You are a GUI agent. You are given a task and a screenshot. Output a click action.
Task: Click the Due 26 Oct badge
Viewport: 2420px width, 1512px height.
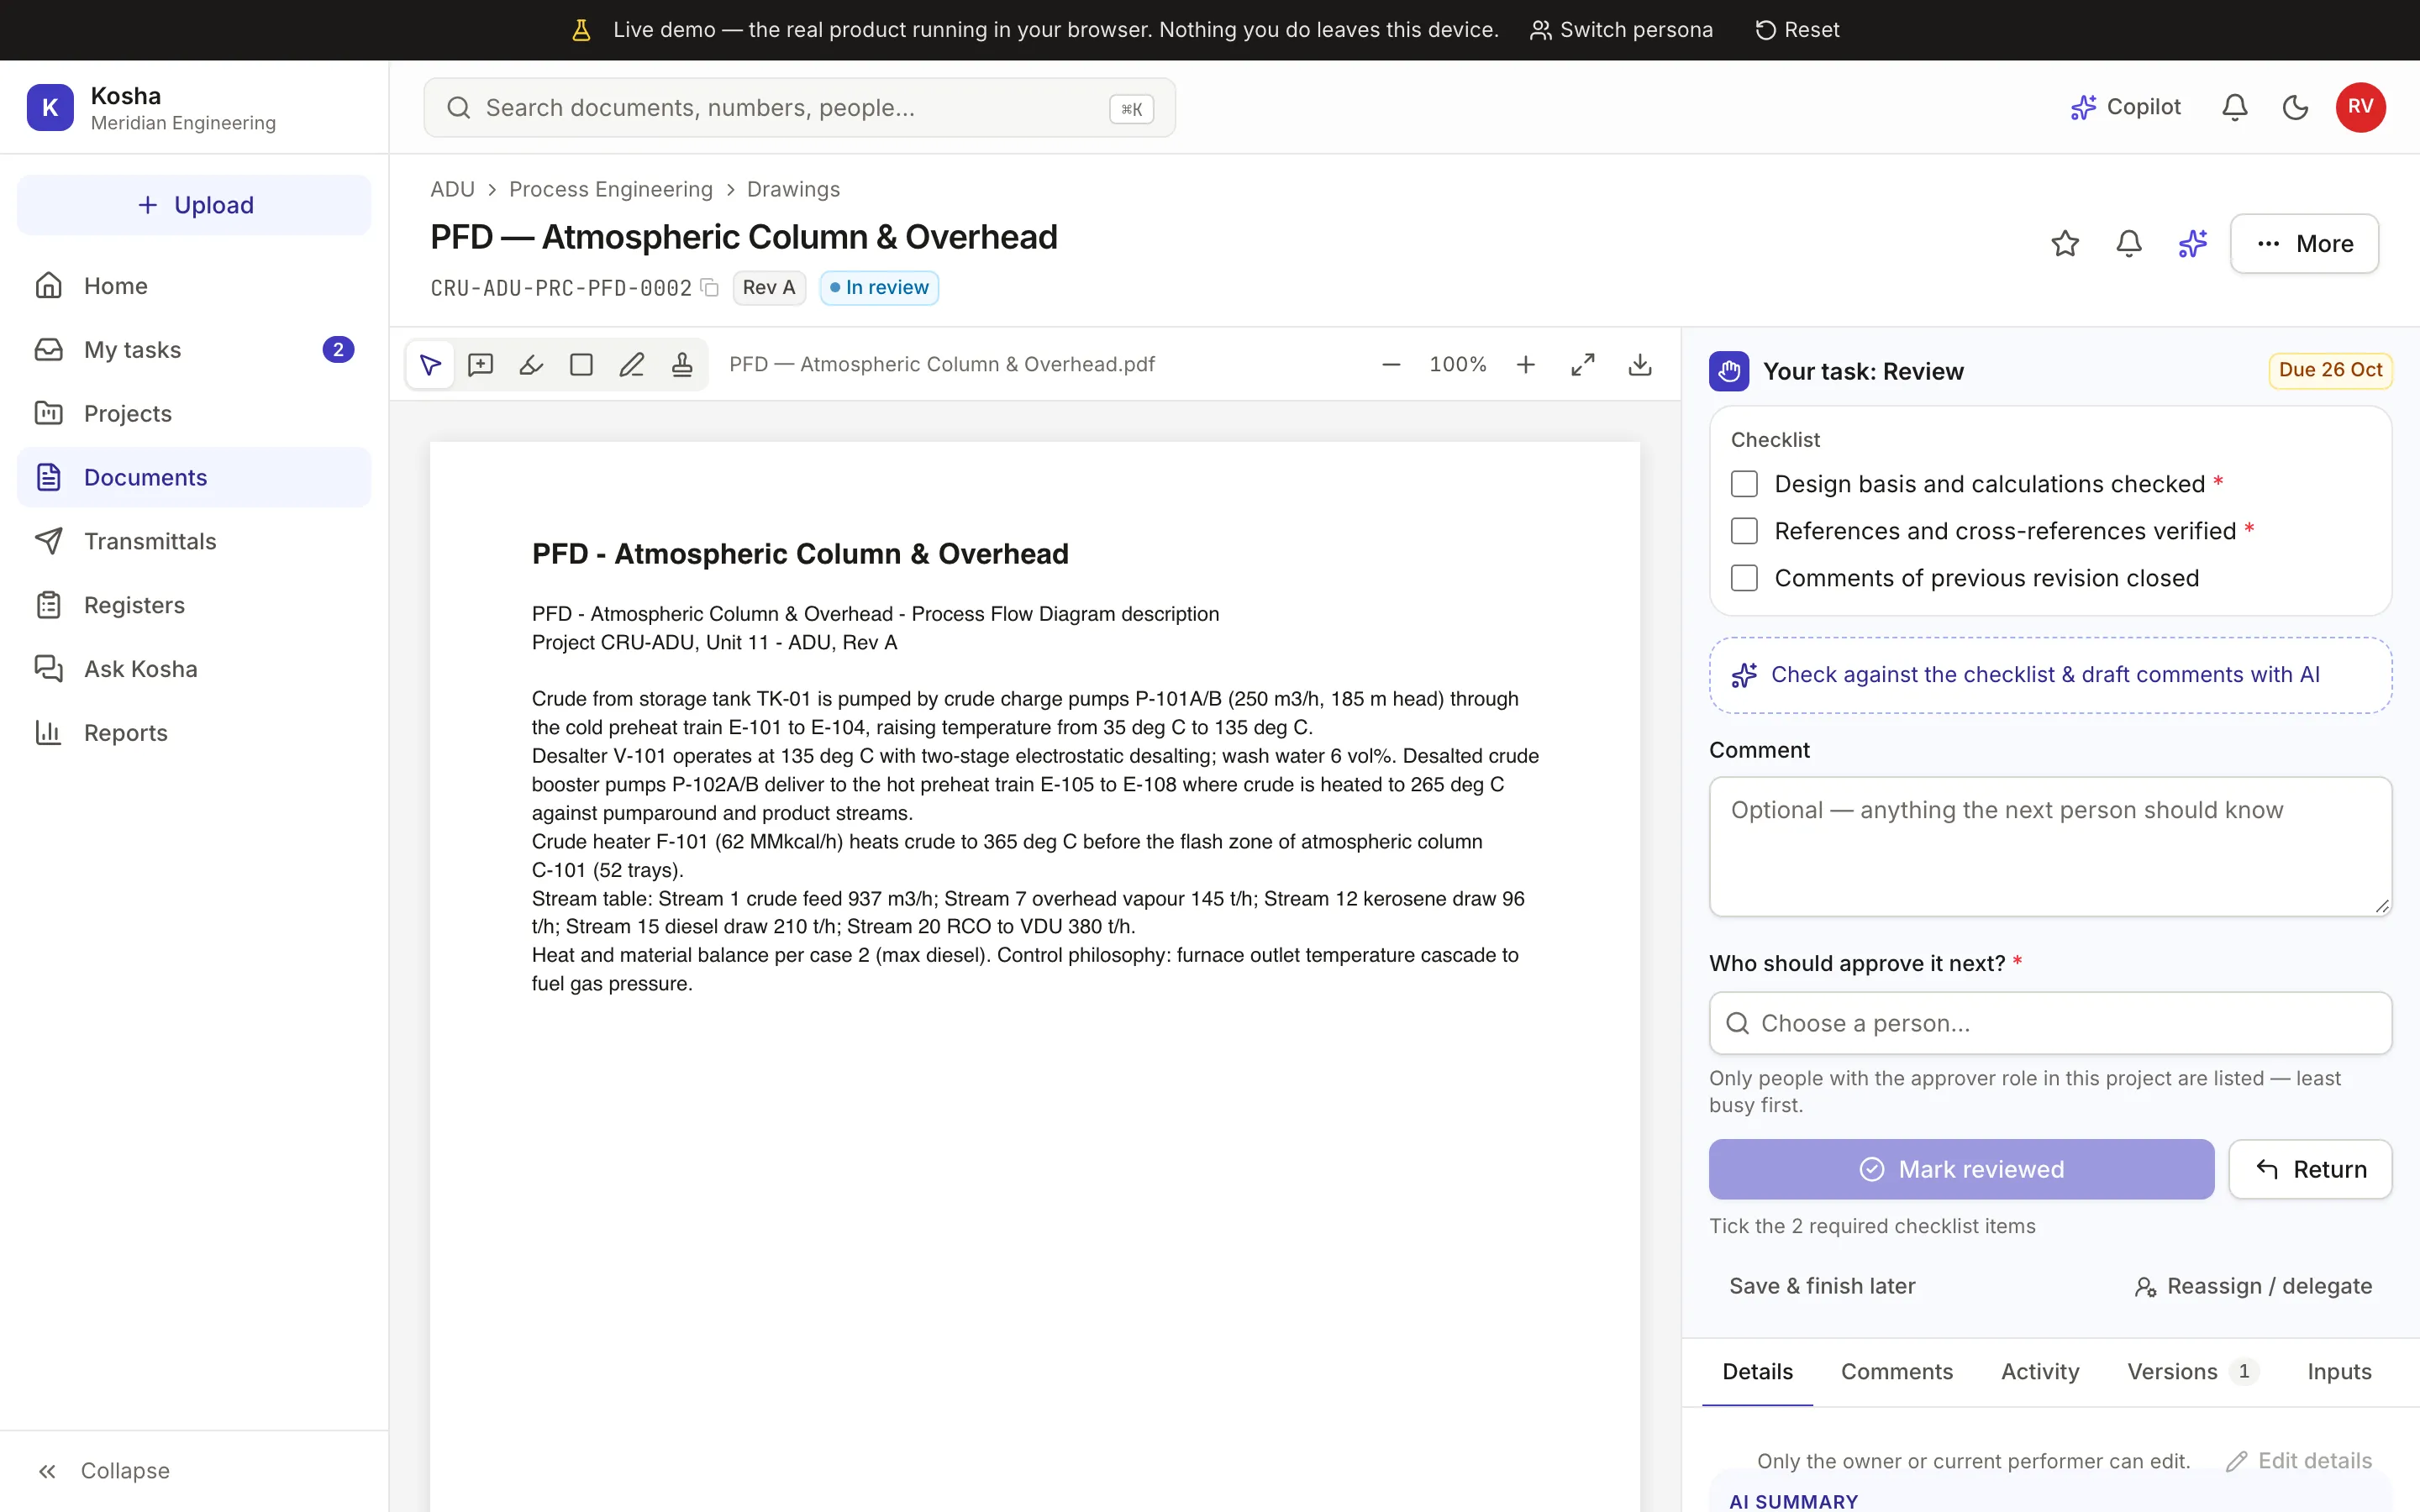point(2330,370)
